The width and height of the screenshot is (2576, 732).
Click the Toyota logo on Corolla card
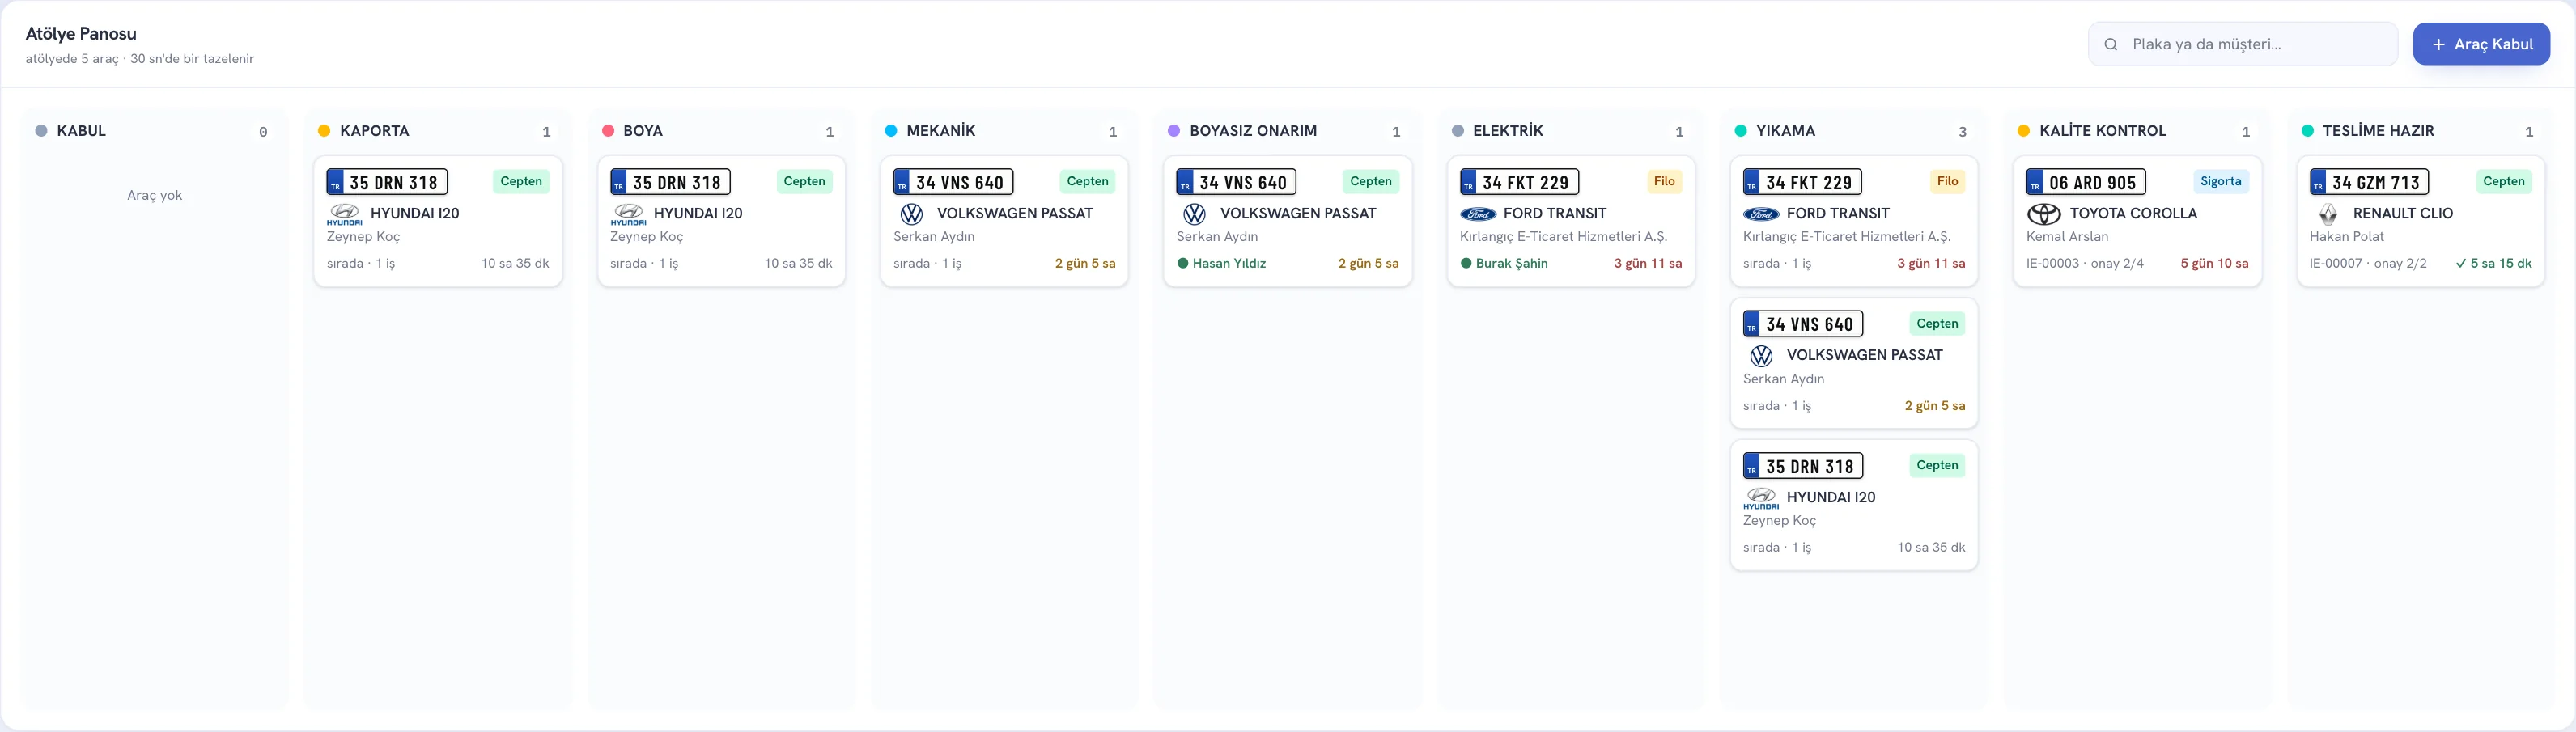(x=2044, y=214)
